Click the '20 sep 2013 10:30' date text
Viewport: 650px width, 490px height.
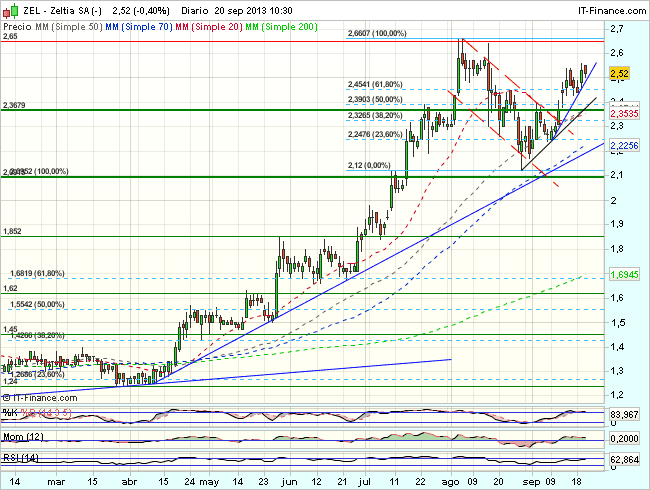tap(254, 11)
